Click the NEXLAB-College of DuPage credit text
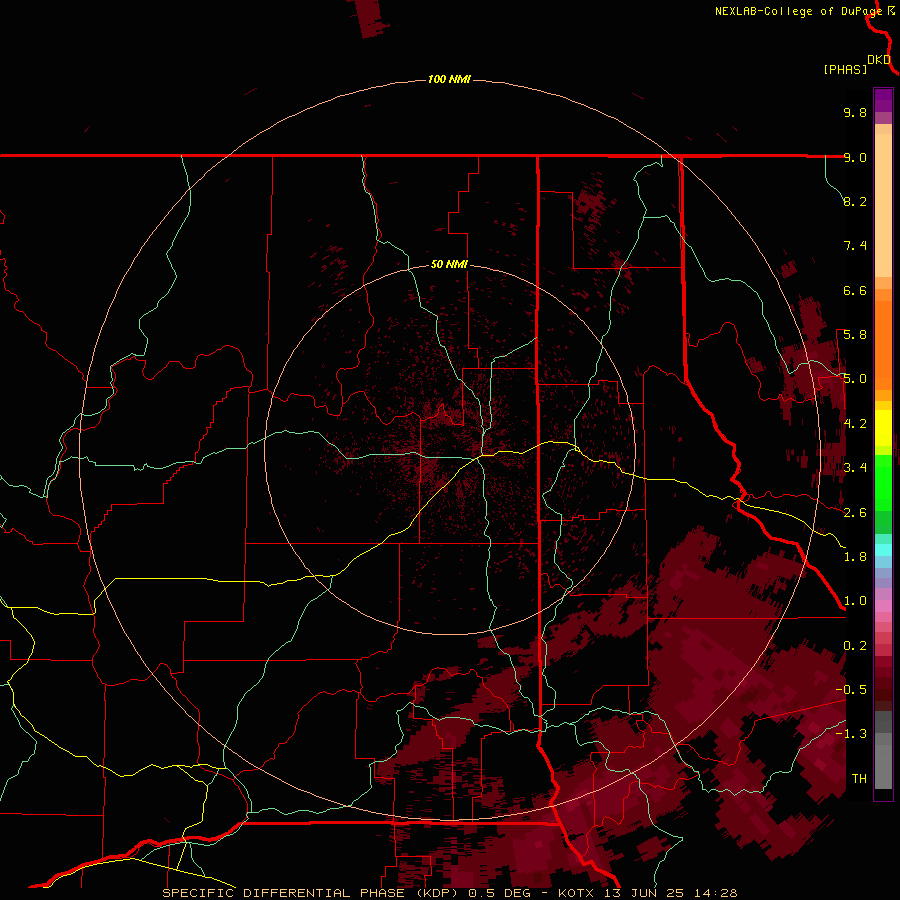The image size is (900, 900). 798,11
